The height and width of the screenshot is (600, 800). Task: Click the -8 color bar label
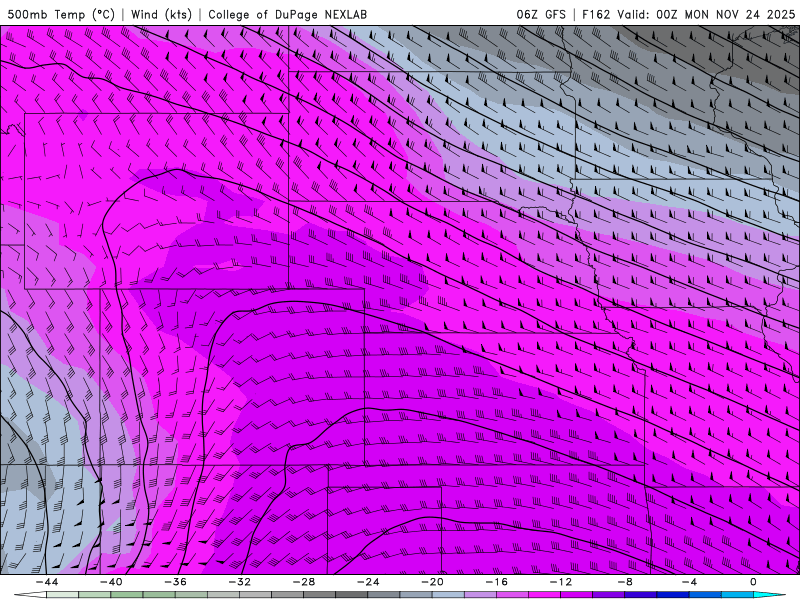626,582
